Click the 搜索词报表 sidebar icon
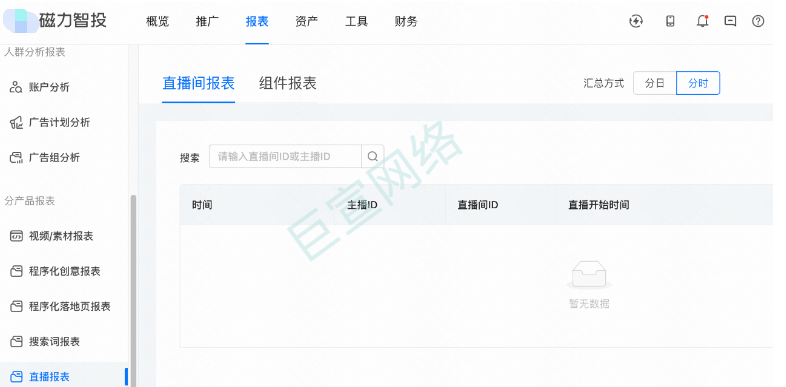The image size is (786, 387). [16, 341]
